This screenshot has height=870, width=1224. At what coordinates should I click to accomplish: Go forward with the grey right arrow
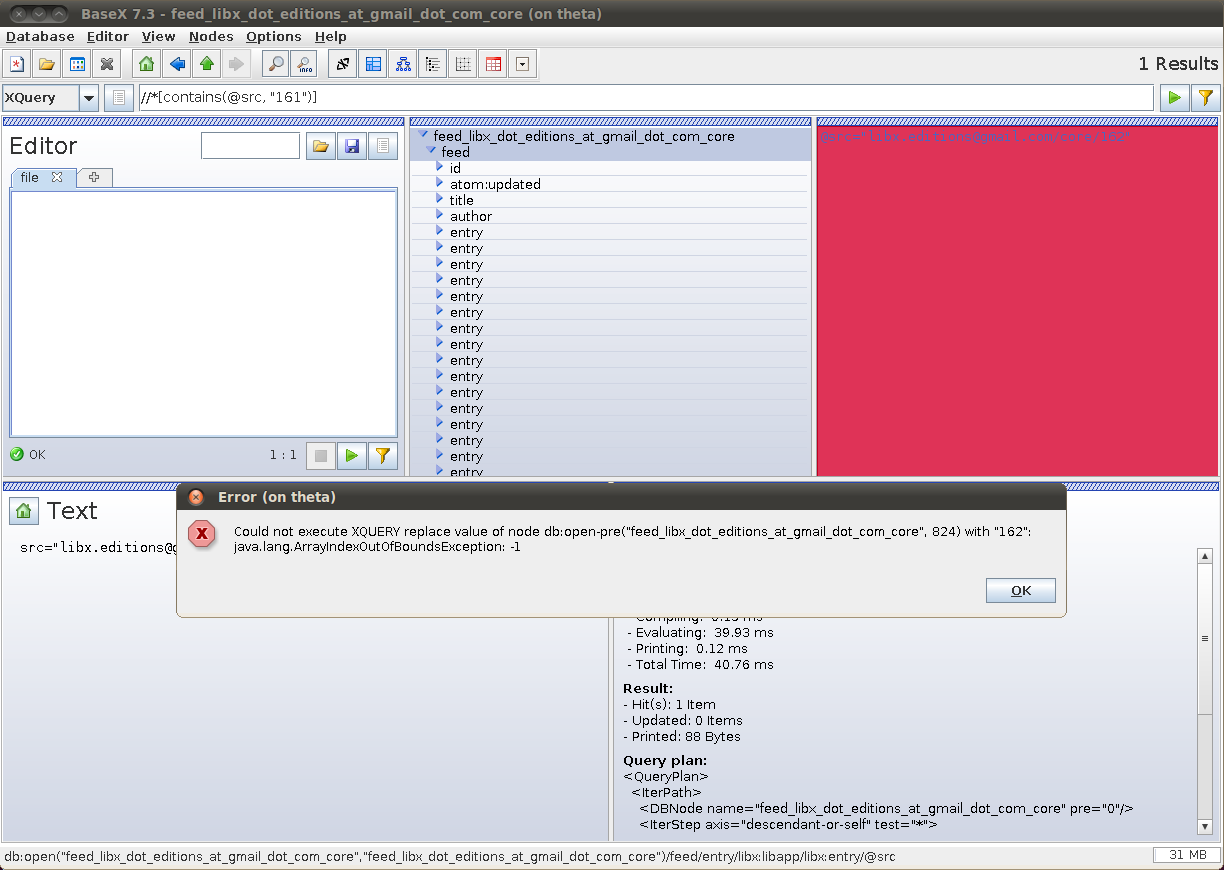pyautogui.click(x=236, y=64)
